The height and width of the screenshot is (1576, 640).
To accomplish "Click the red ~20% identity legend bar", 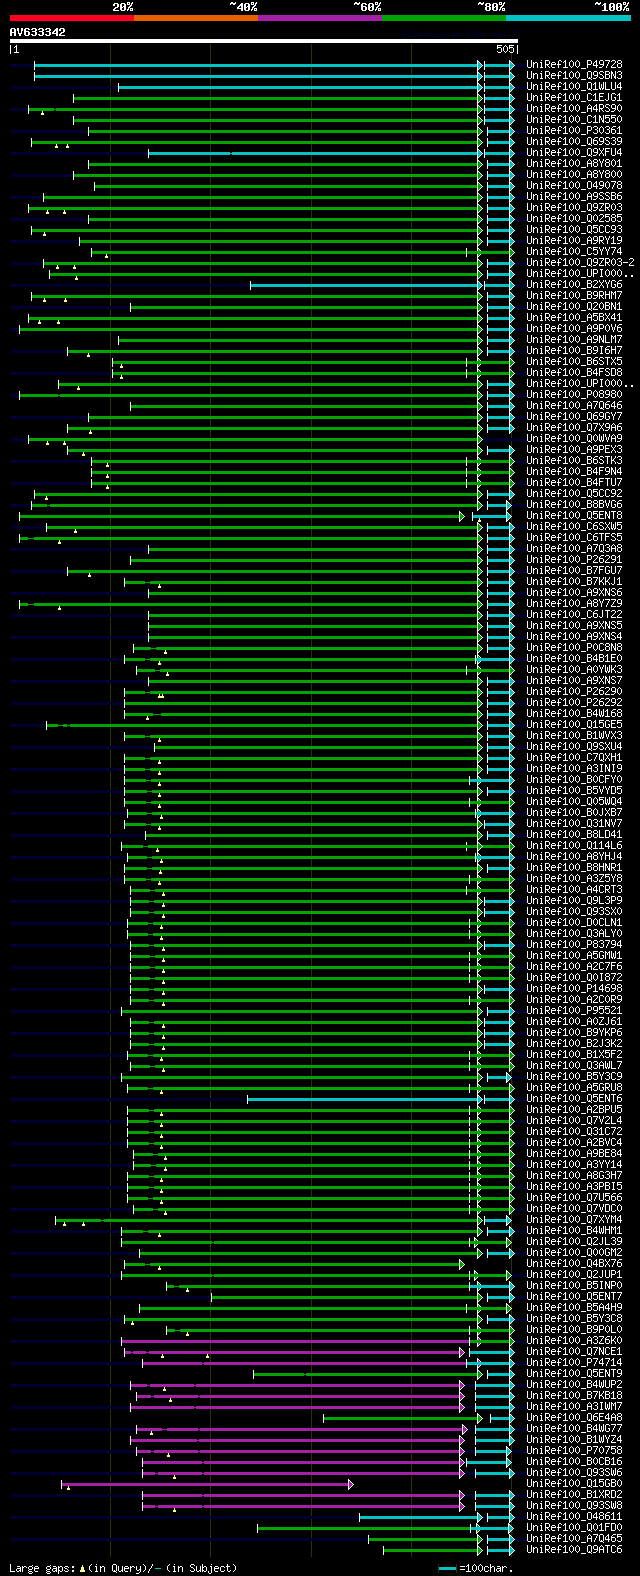I will tap(71, 18).
